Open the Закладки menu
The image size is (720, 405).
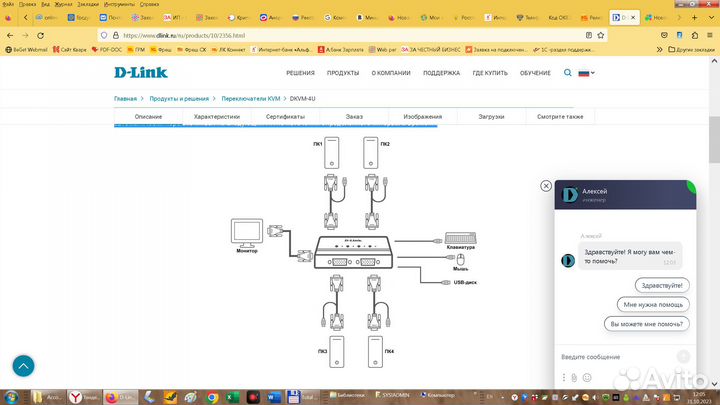click(88, 4)
